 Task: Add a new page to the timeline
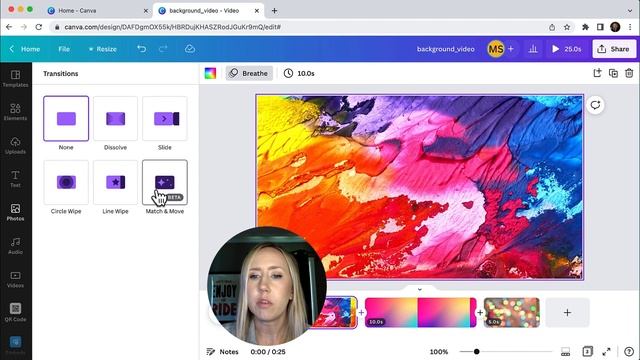click(x=567, y=313)
